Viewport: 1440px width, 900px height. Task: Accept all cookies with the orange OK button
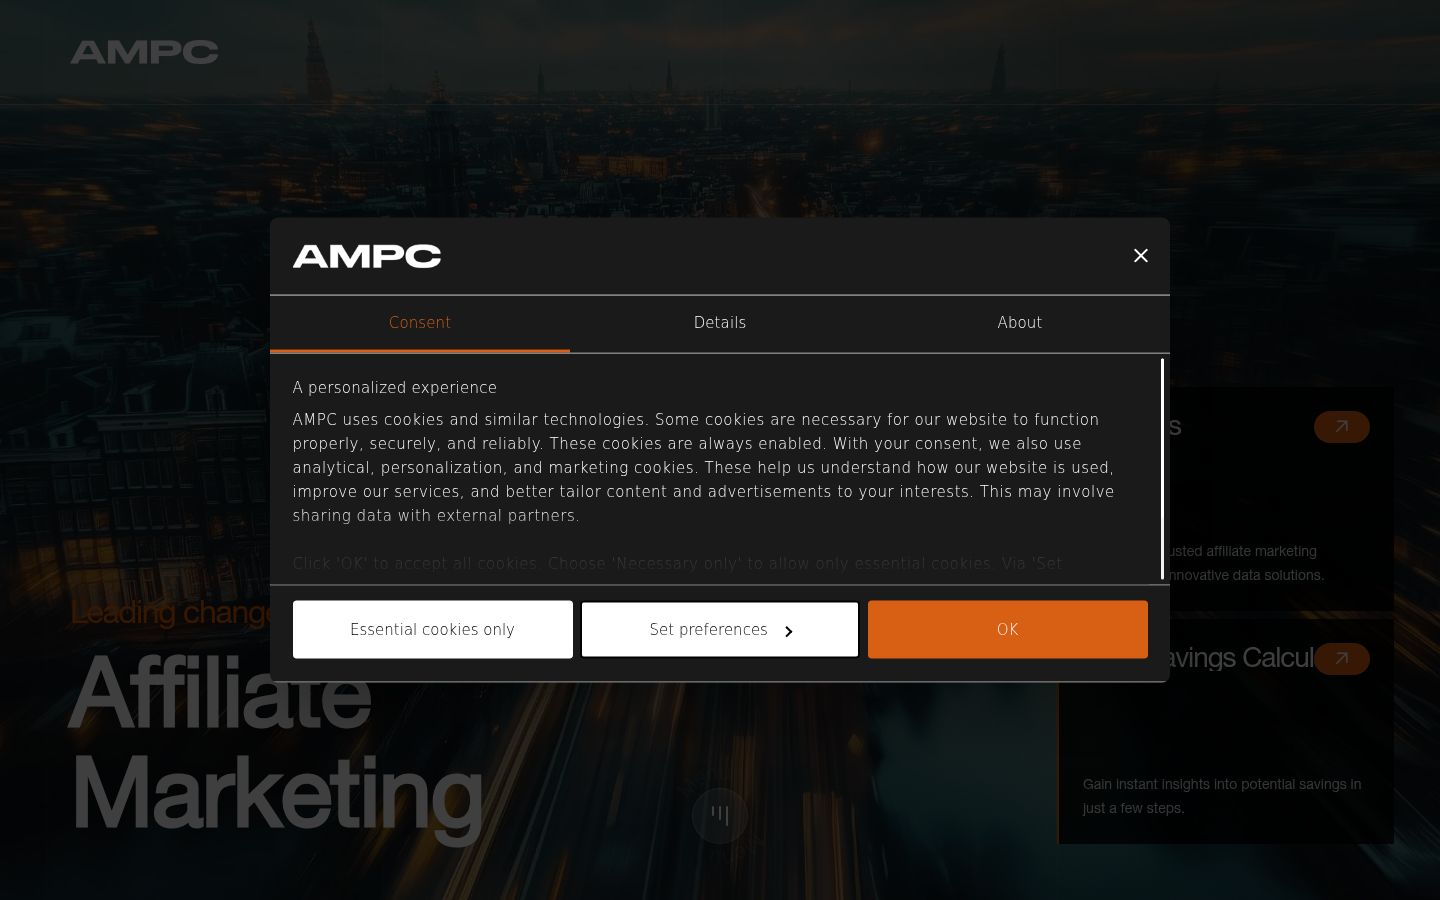[1008, 629]
